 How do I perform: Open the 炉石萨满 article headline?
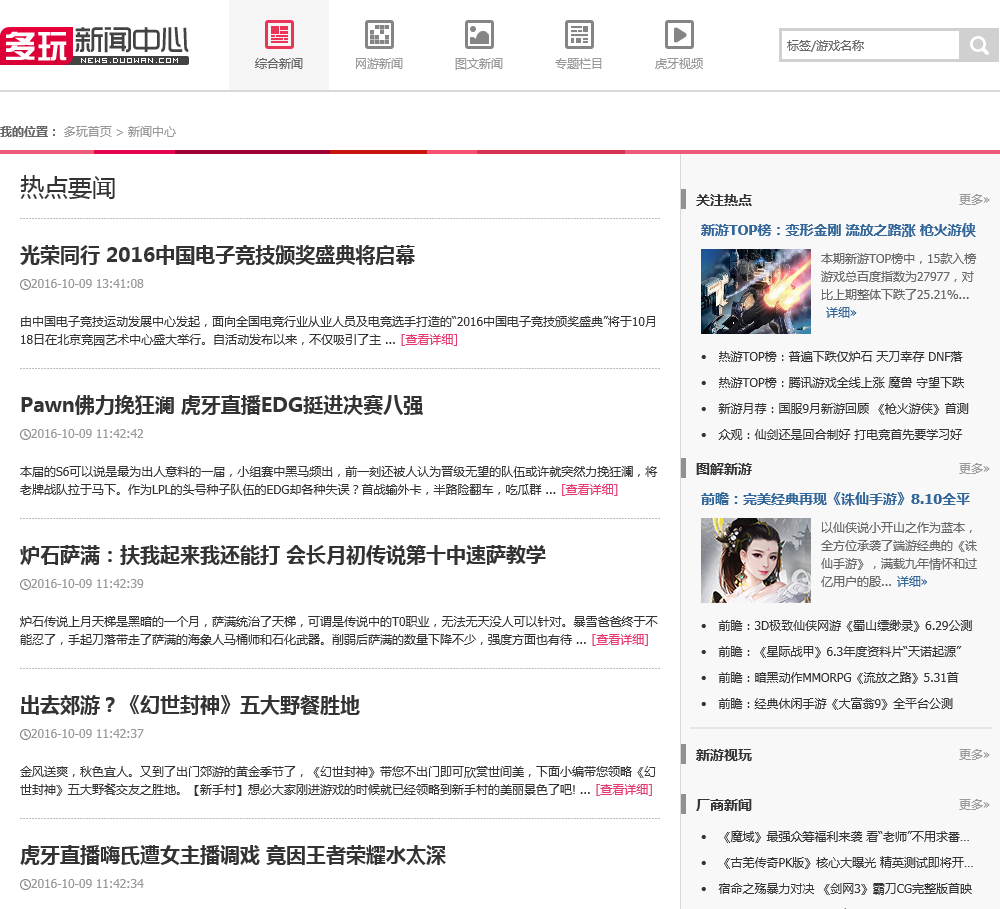283,555
